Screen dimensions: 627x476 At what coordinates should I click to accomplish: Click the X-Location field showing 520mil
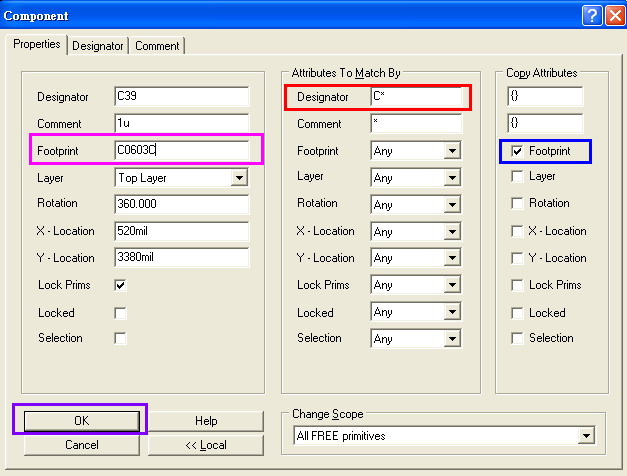(182, 231)
